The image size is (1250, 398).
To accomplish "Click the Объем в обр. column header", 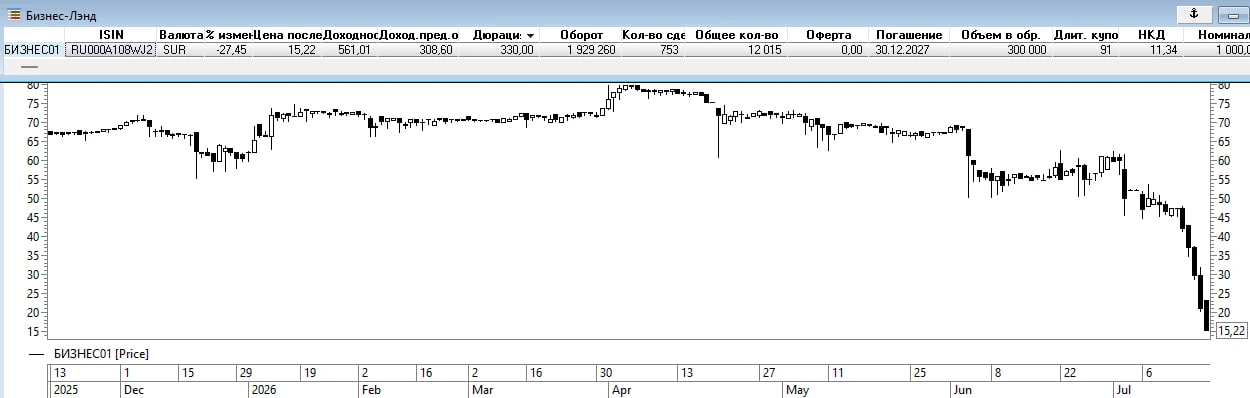I will 1002,34.
